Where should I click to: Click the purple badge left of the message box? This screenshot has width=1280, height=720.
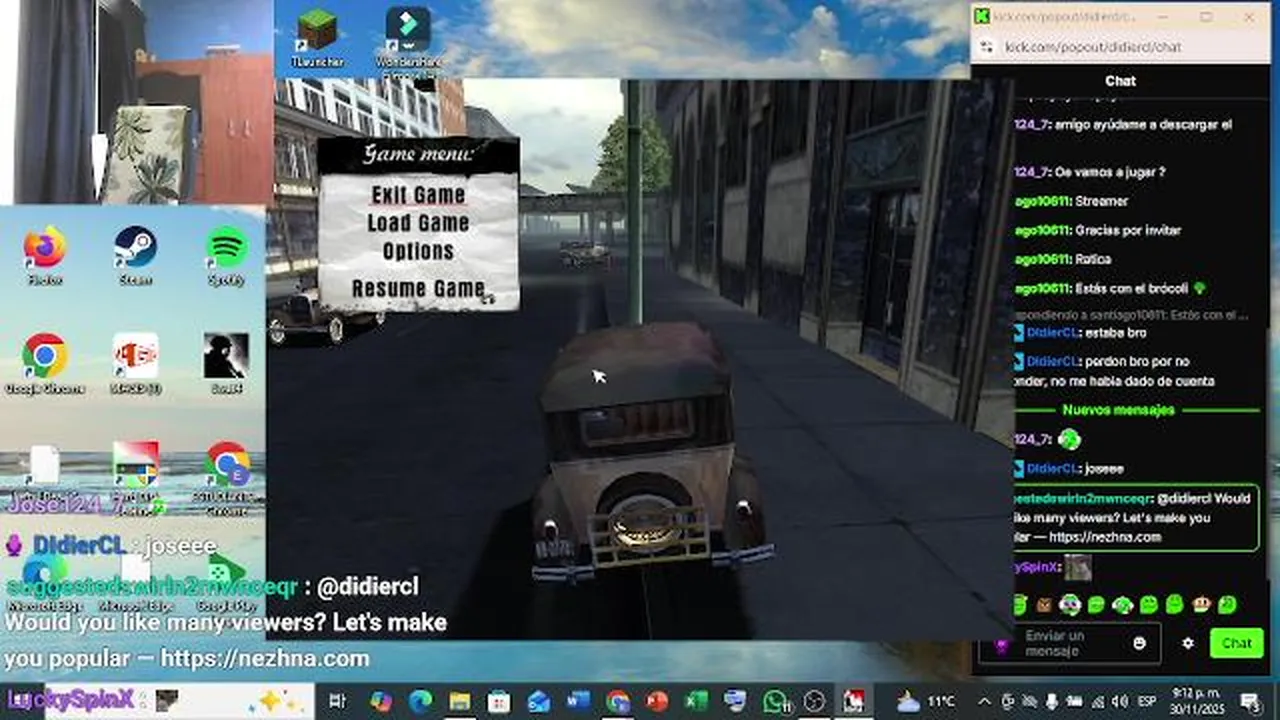[x=1001, y=646]
